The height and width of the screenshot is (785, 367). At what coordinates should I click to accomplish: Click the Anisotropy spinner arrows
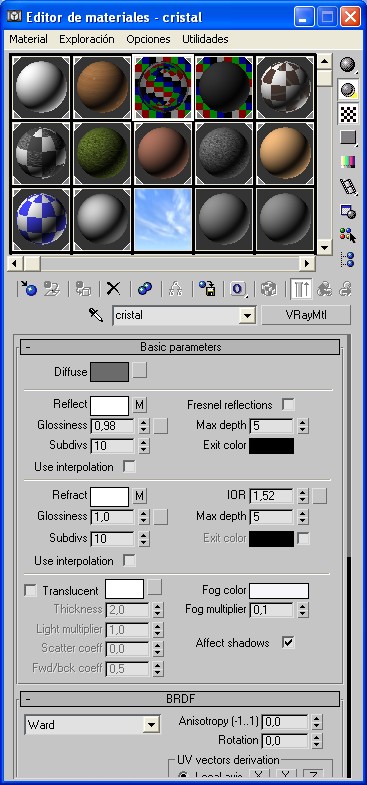pyautogui.click(x=317, y=721)
